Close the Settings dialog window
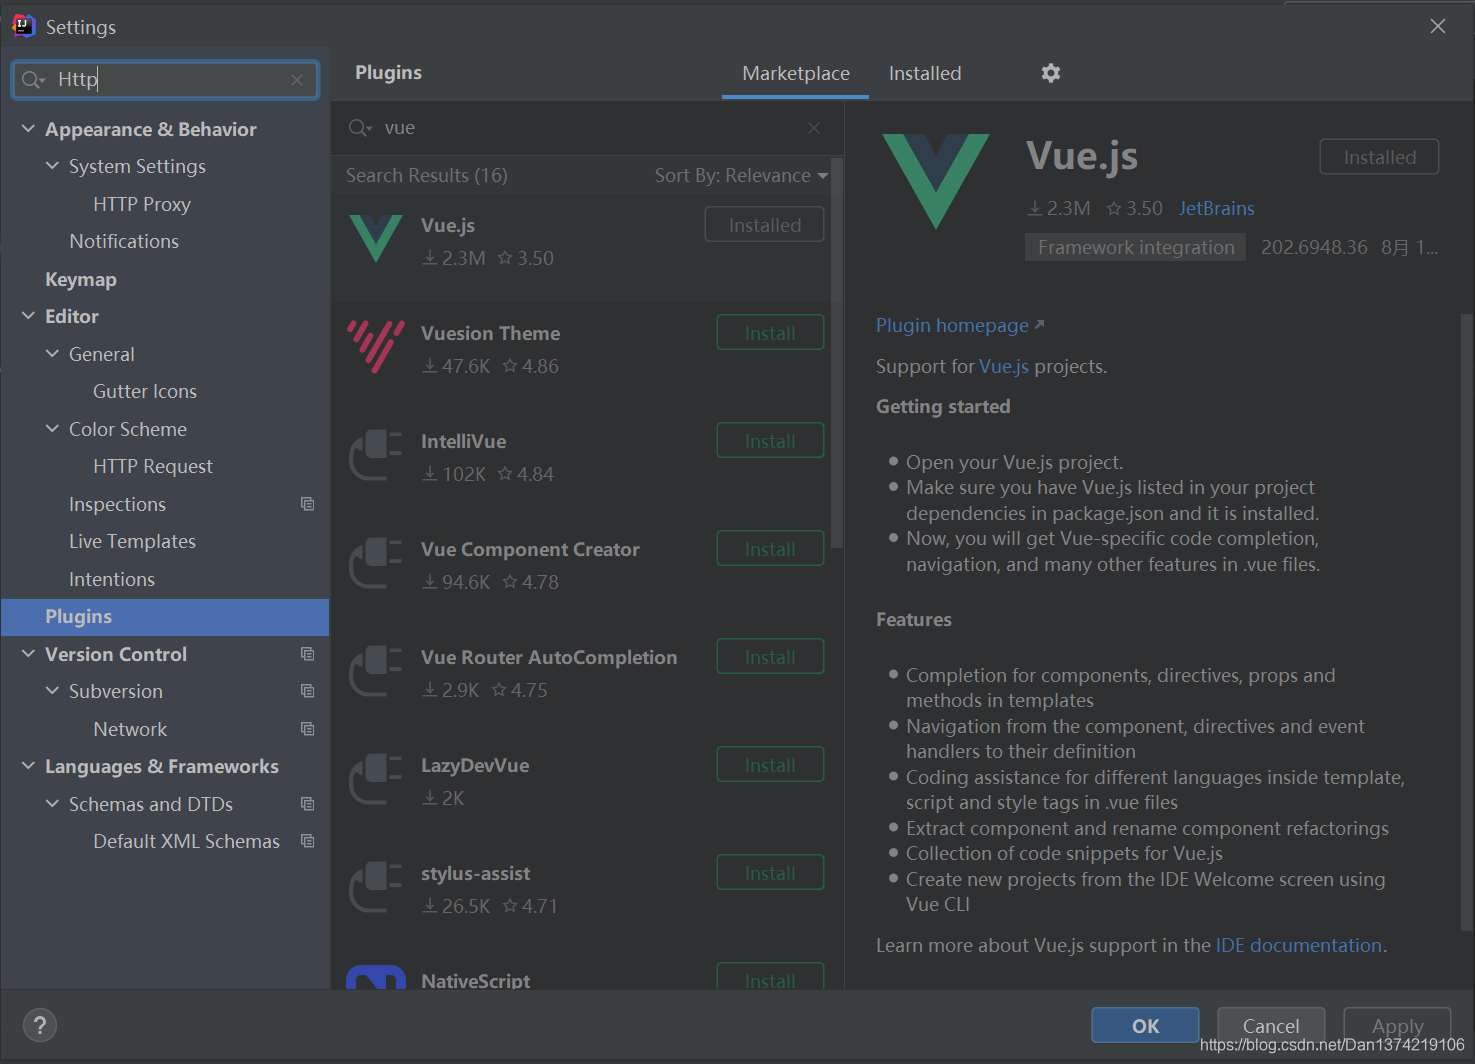 [1438, 26]
